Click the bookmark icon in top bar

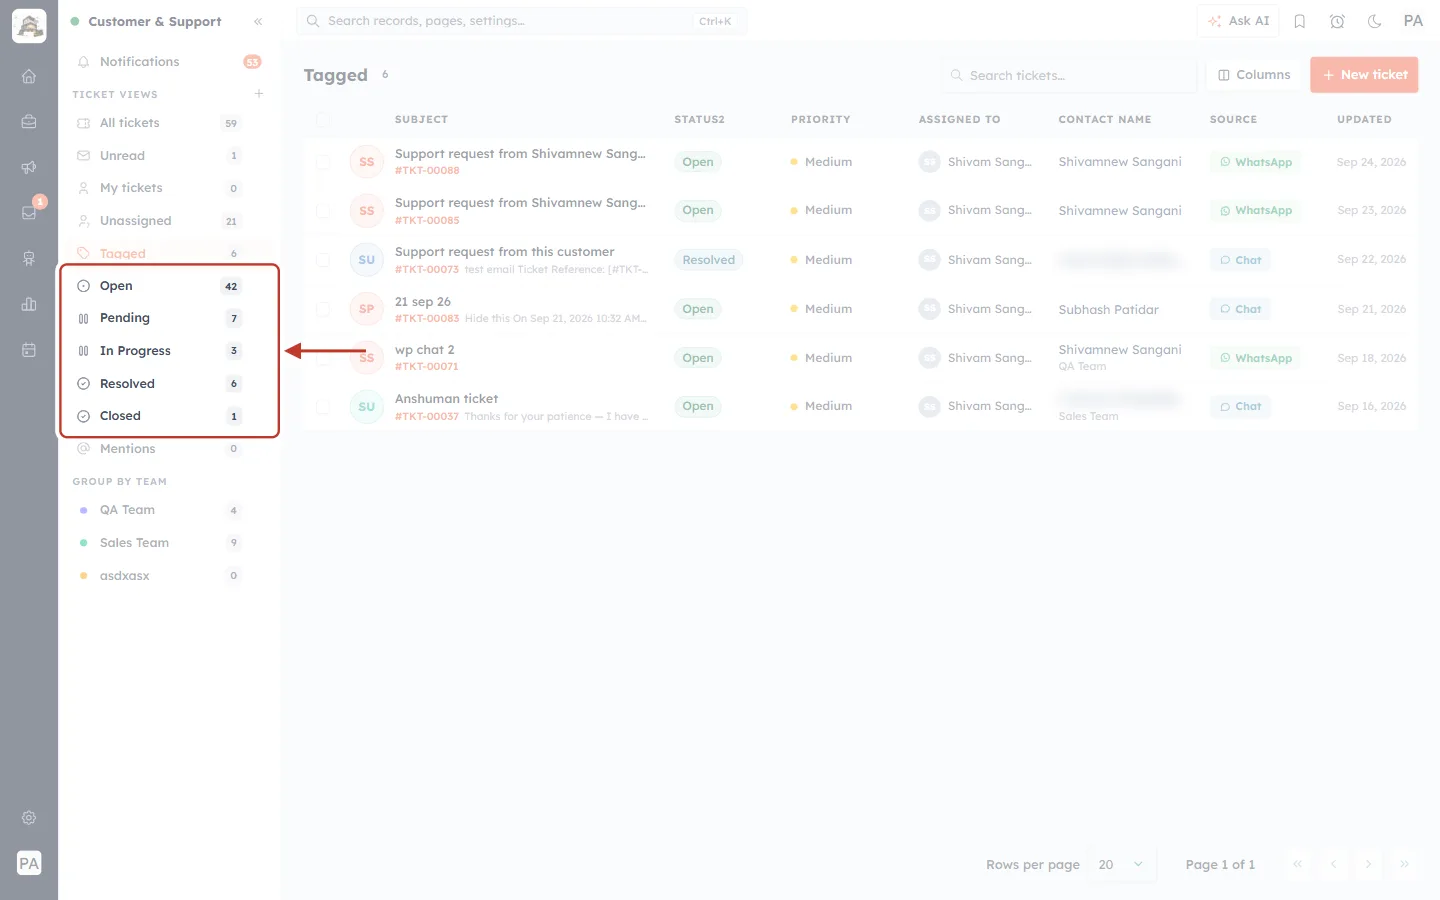tap(1300, 21)
